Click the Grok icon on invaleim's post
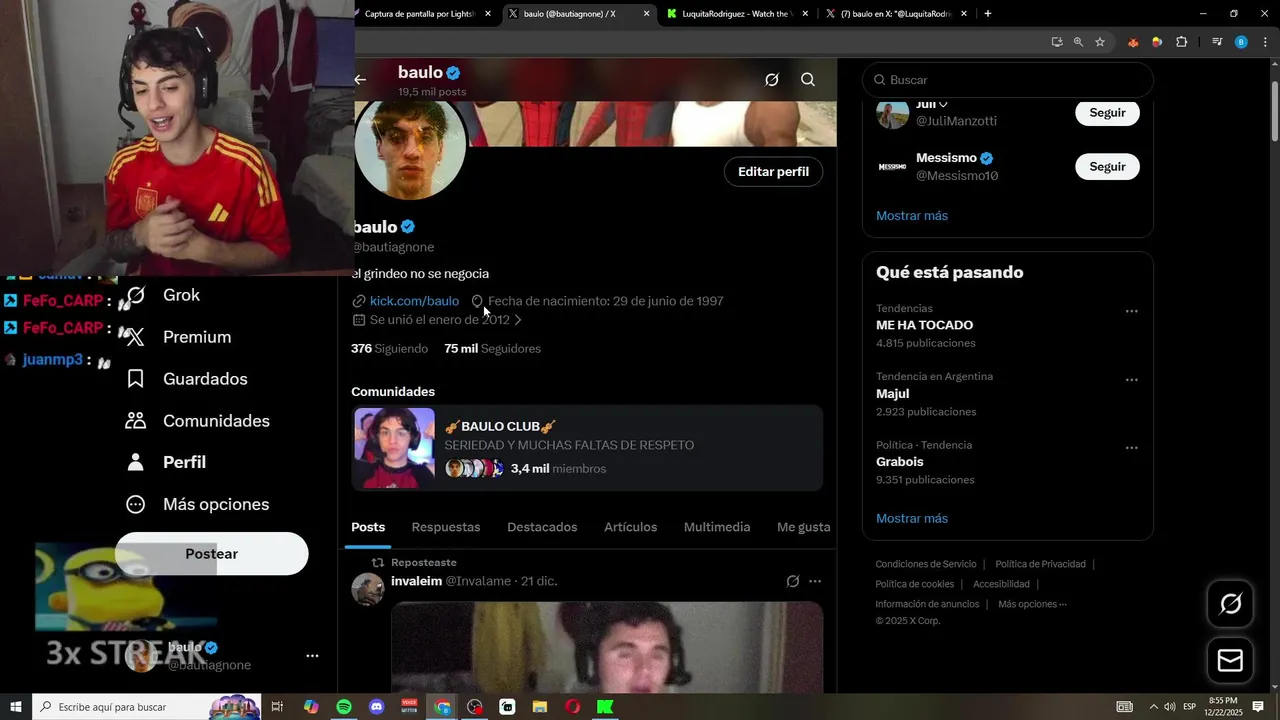Screen dimensions: 1280x720 point(793,581)
